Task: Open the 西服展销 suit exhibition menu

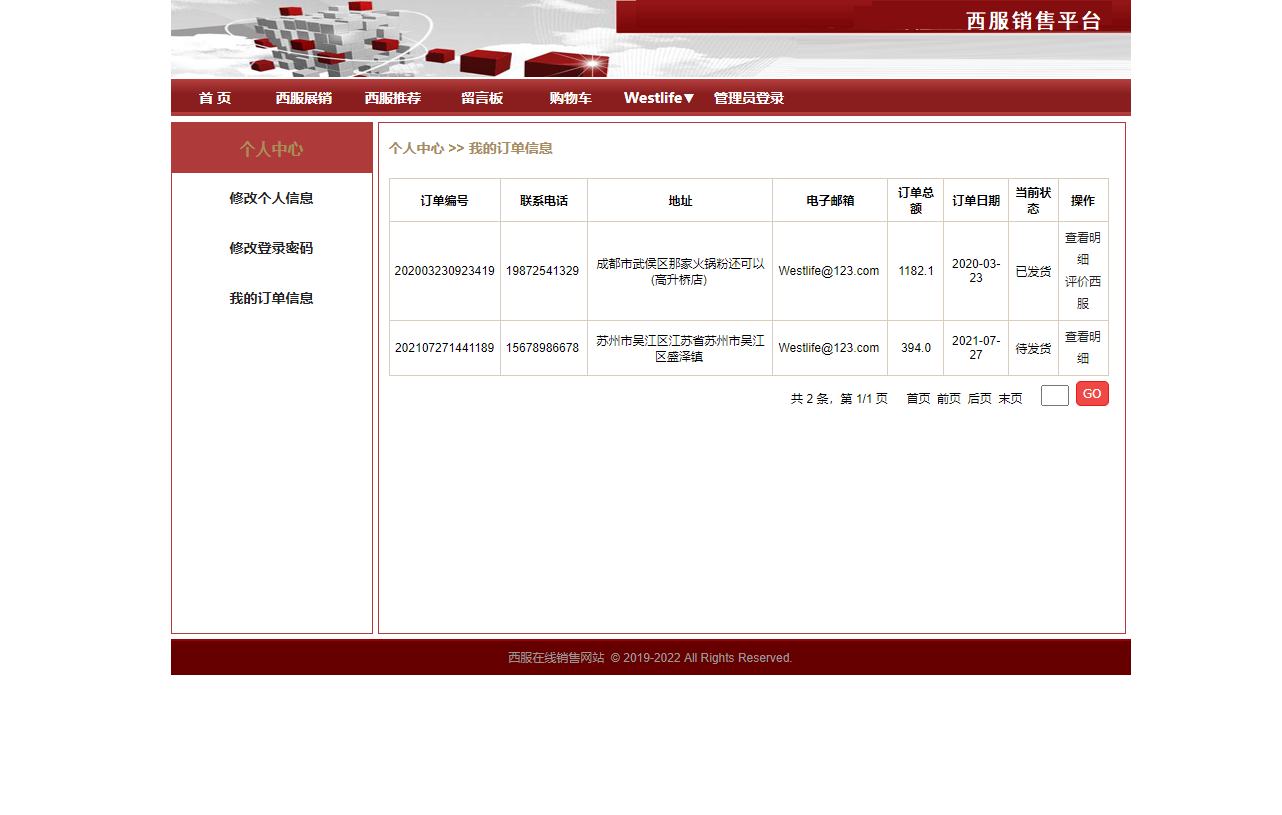Action: point(303,97)
